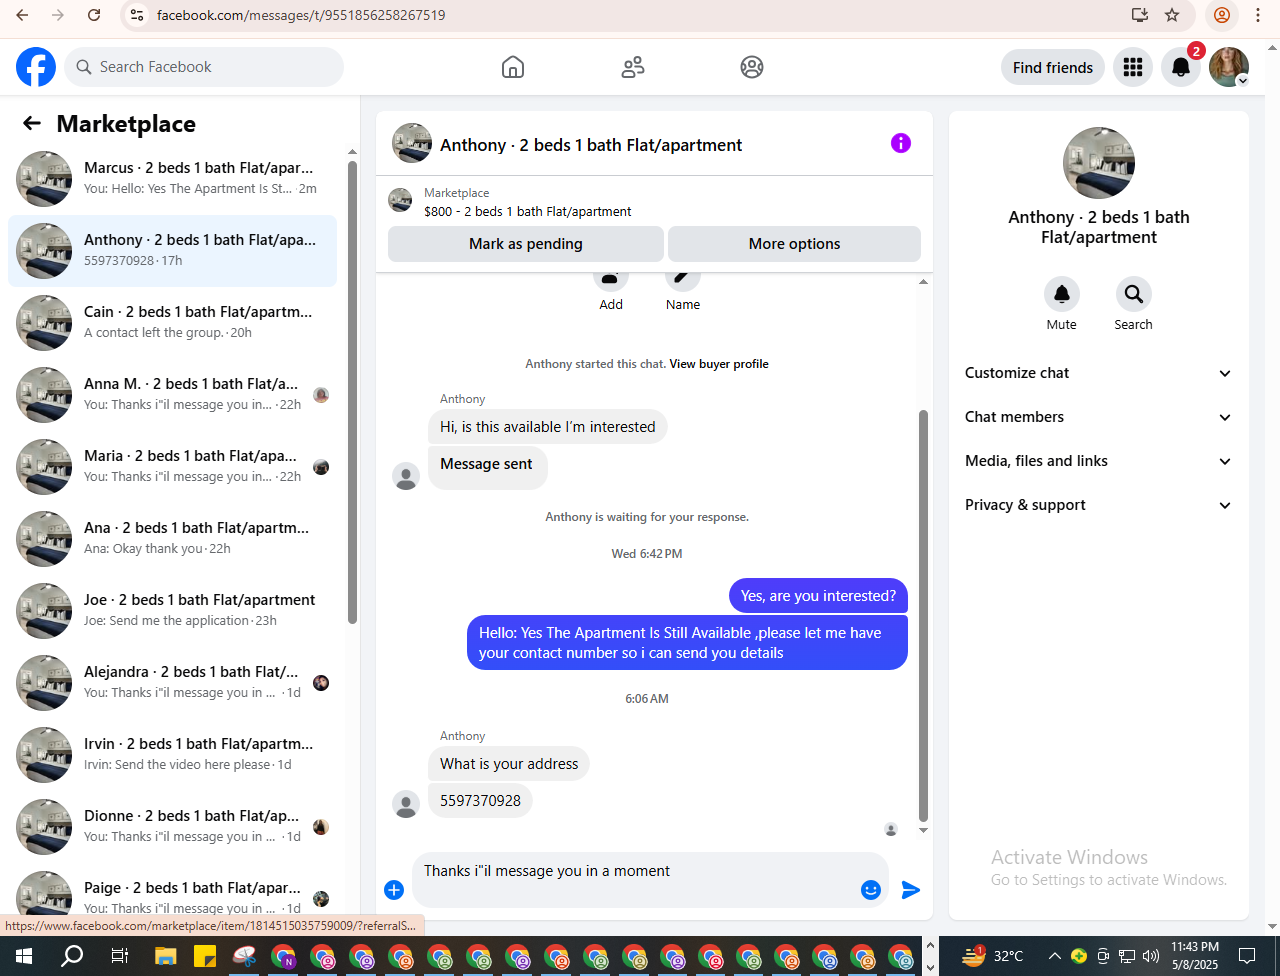Open the taskbar clock and date
The image size is (1280, 976).
1195,956
